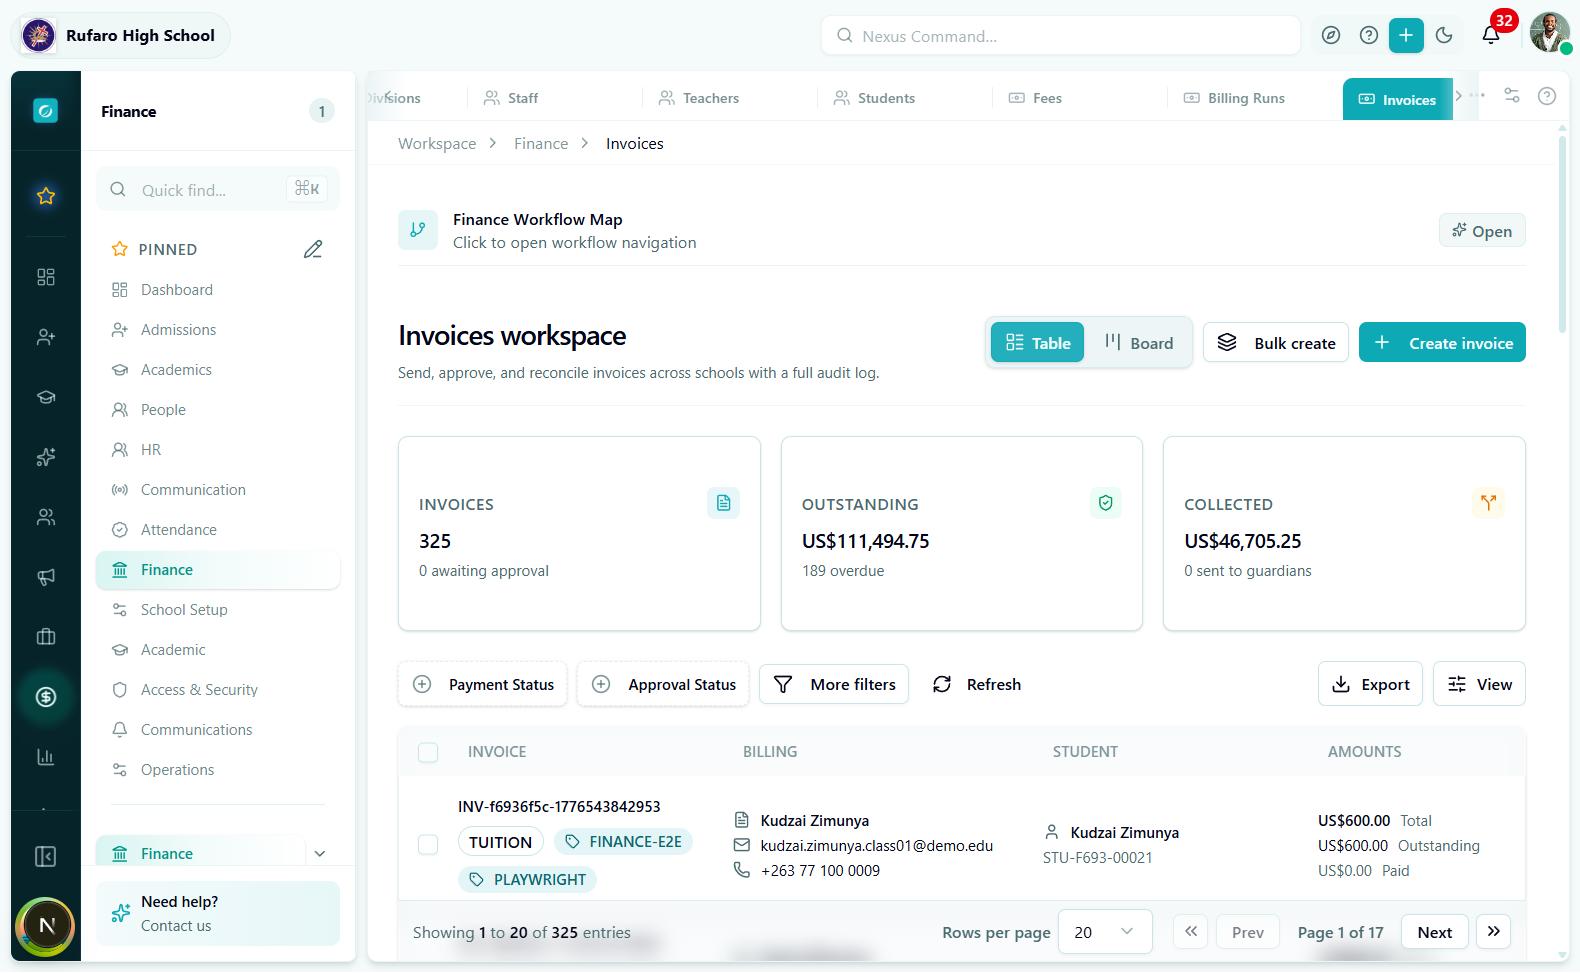Open help question mark in top bar

[x=1369, y=36]
